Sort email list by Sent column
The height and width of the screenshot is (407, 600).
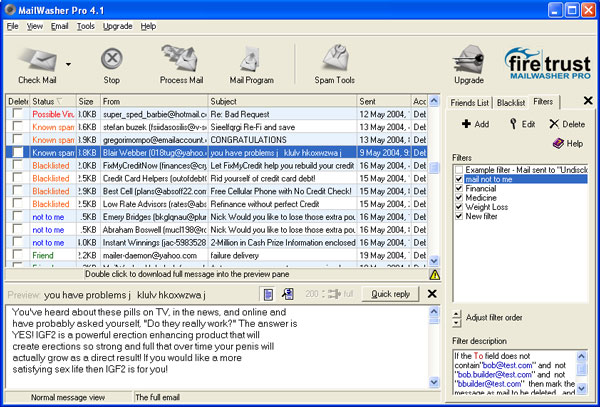(384, 101)
